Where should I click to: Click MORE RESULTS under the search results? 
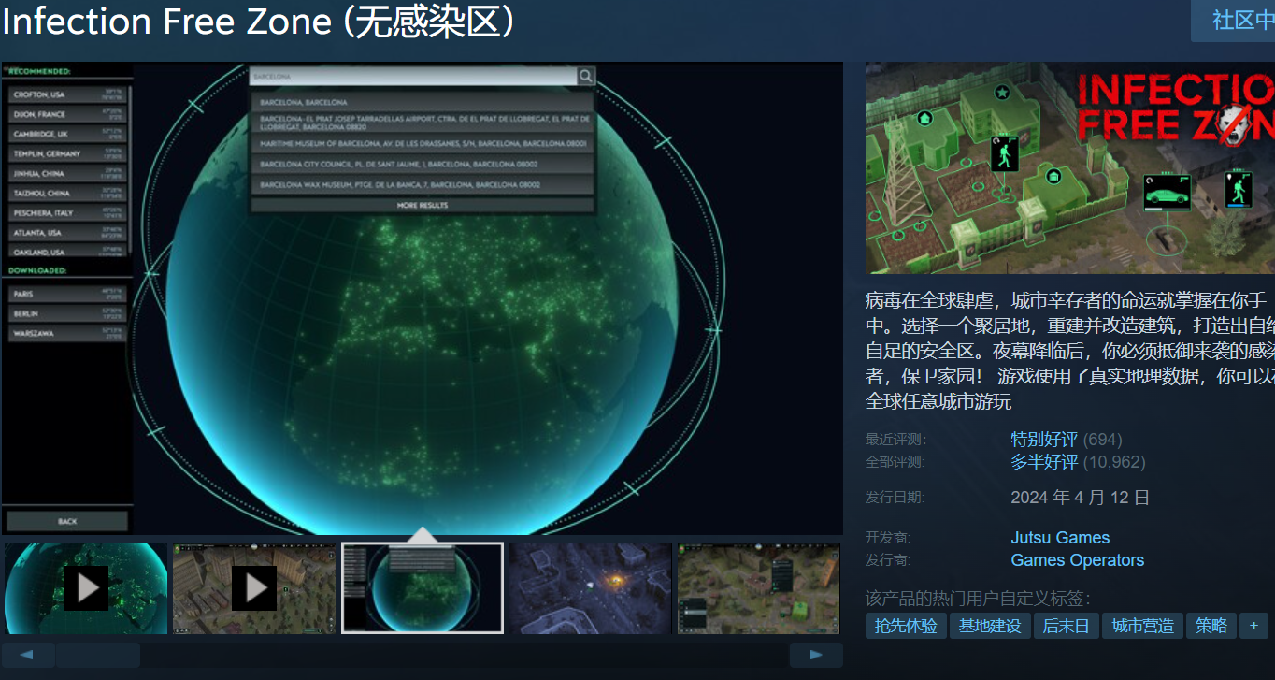click(x=422, y=205)
